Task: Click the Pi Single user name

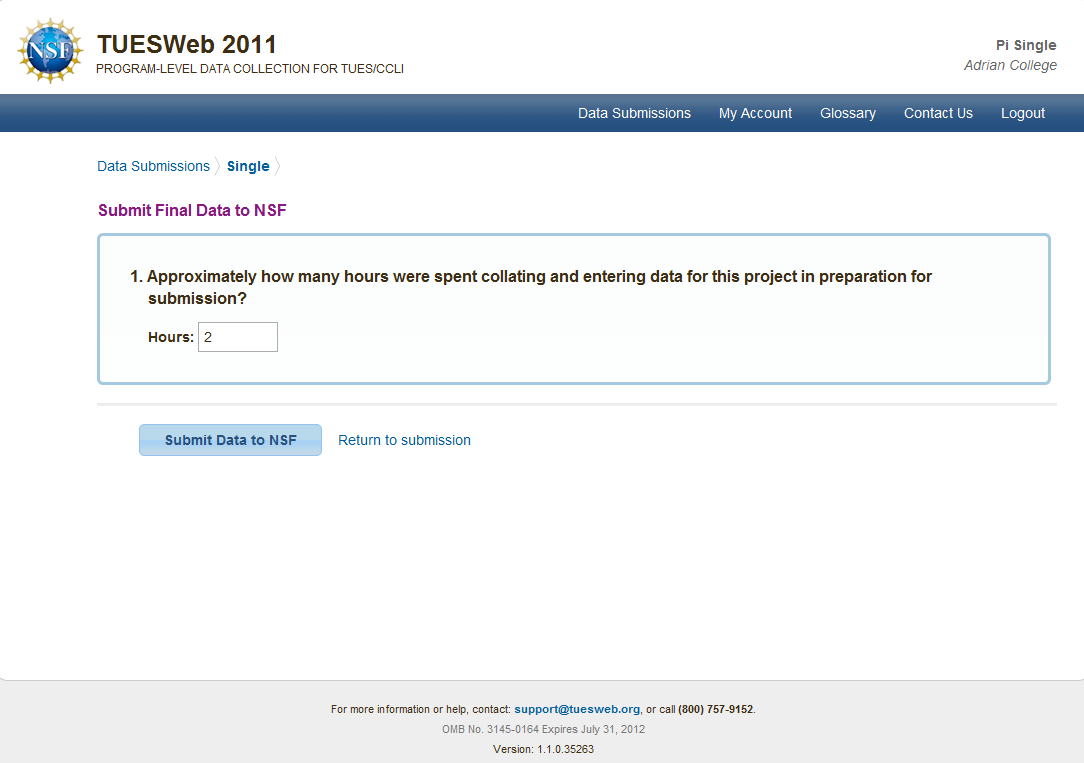Action: 1026,45
